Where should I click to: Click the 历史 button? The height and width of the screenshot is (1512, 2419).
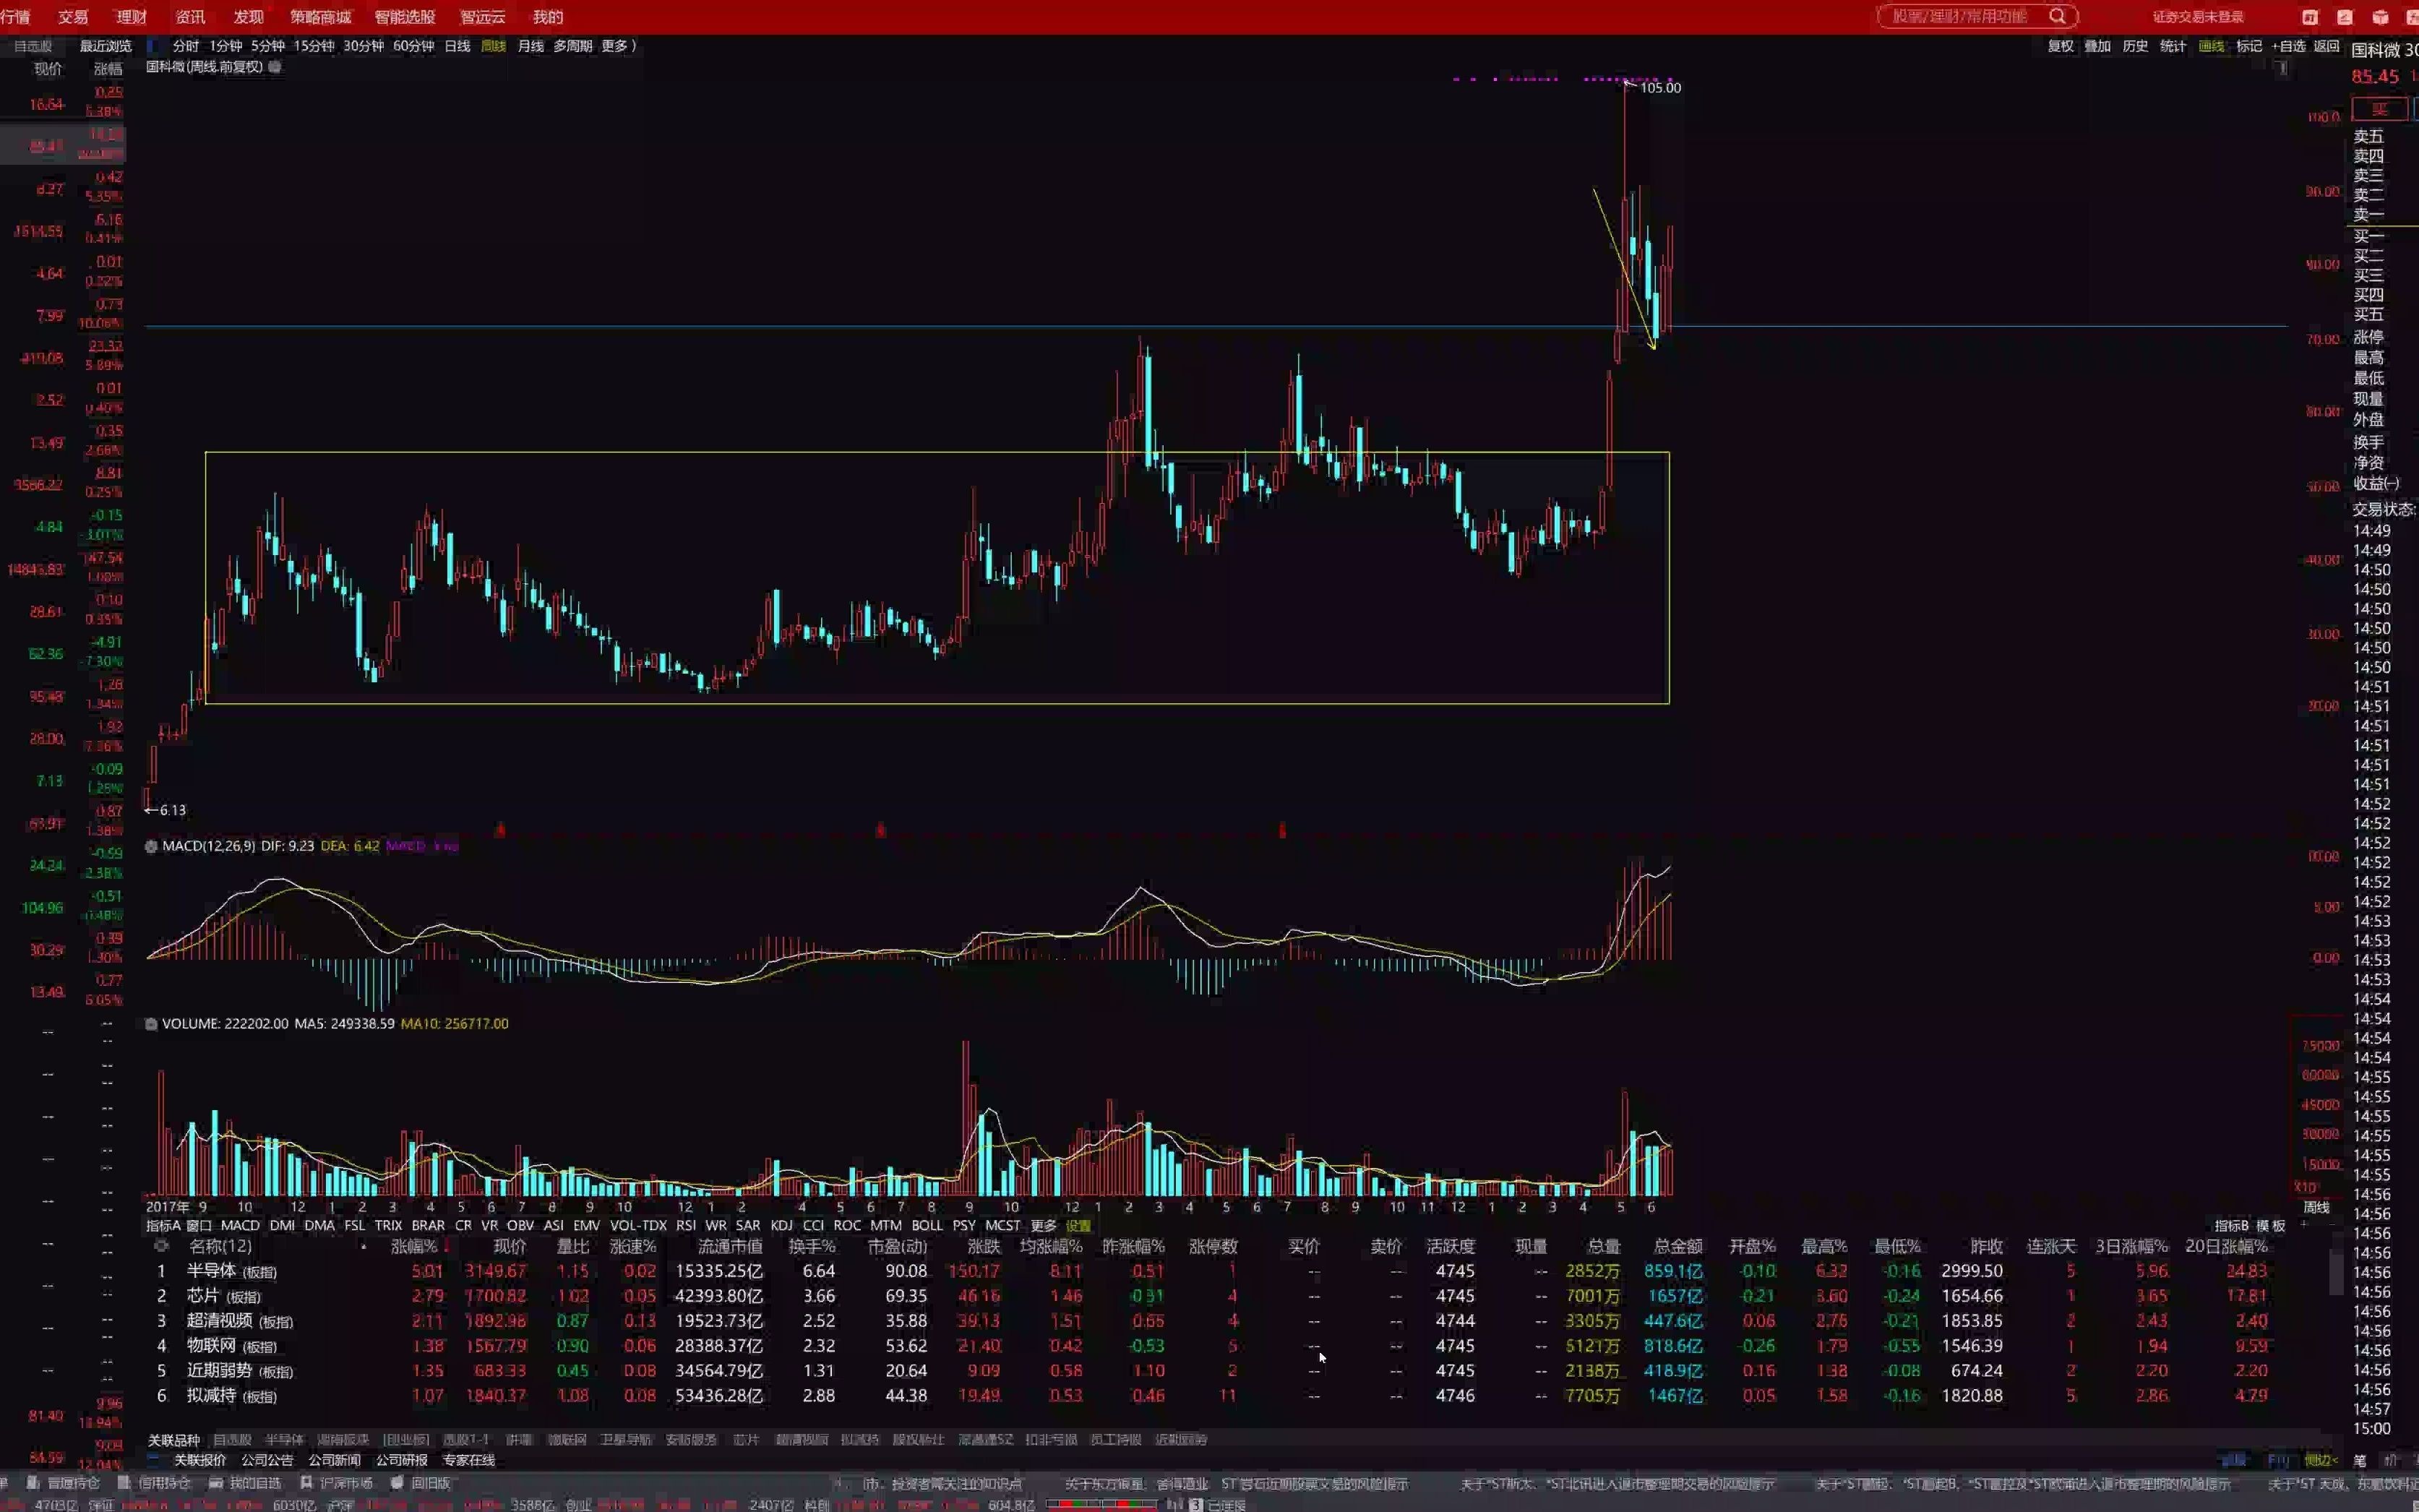tap(2135, 46)
